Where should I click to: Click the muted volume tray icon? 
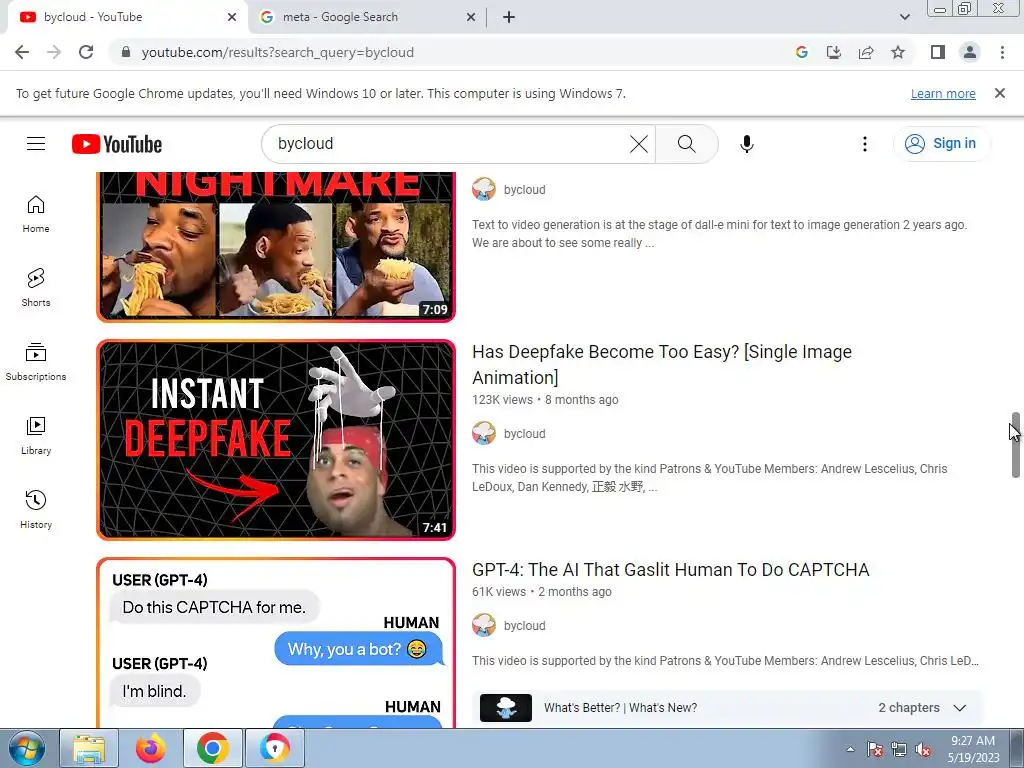click(923, 749)
